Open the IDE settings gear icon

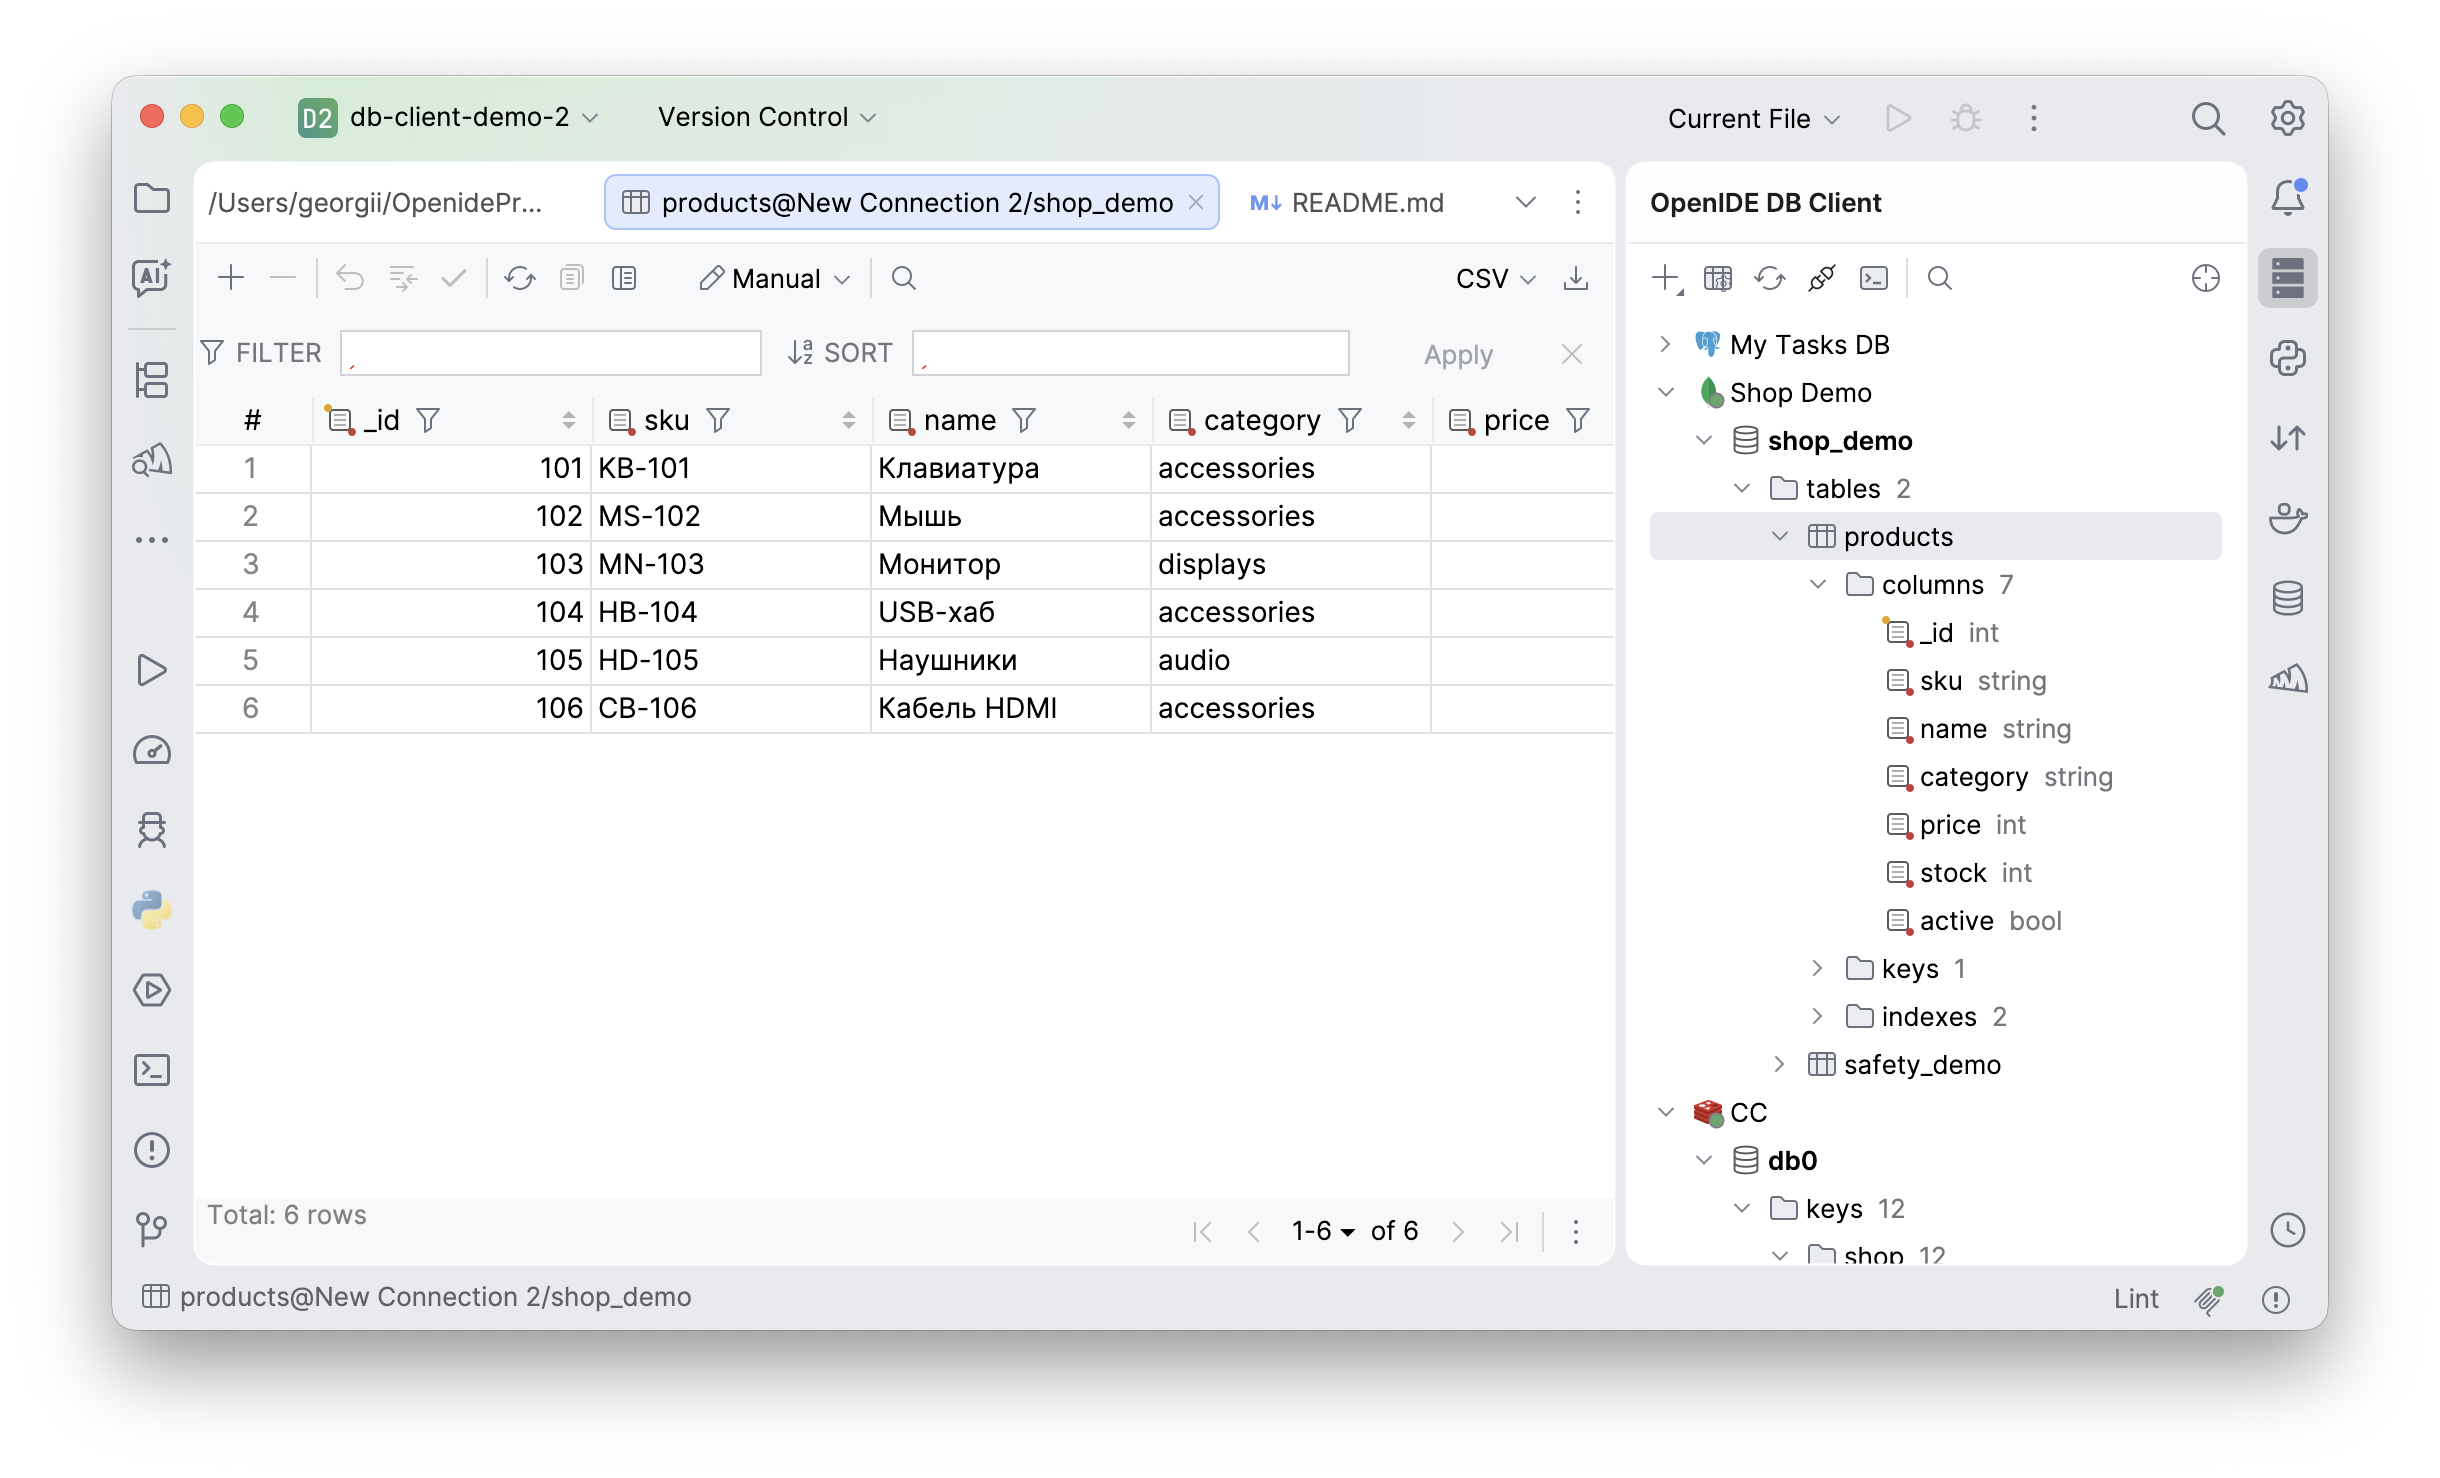coord(2288,118)
